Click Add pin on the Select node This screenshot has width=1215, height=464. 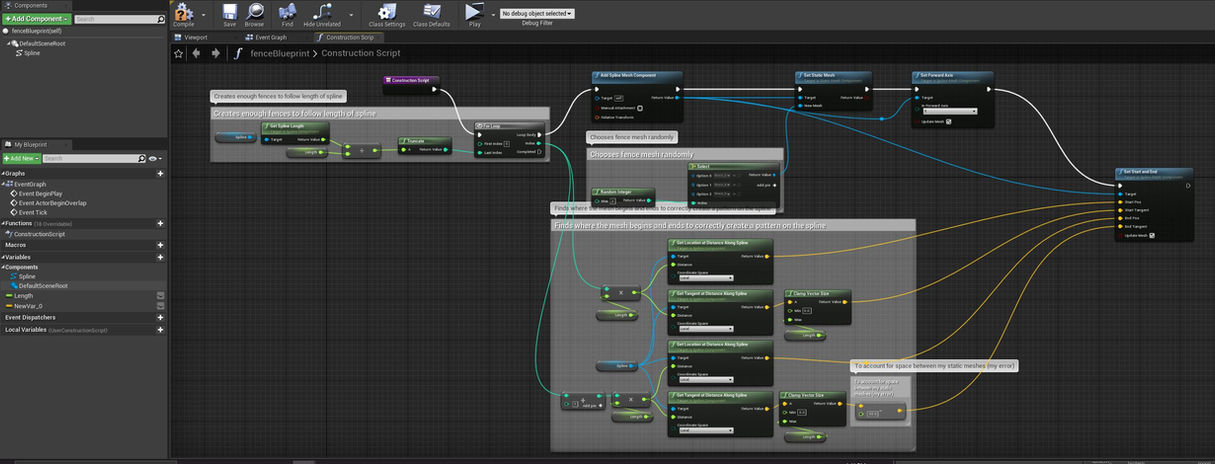[x=765, y=185]
